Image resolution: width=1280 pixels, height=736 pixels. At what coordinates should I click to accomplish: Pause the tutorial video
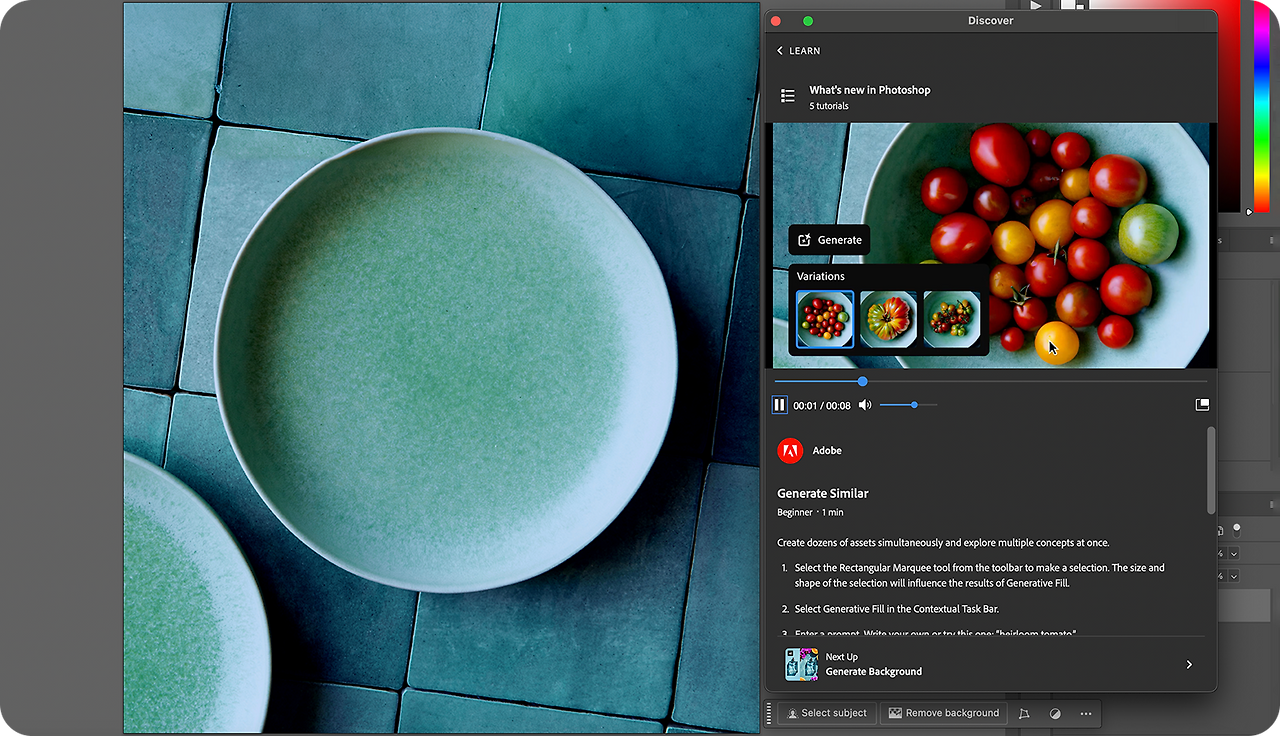click(x=779, y=405)
